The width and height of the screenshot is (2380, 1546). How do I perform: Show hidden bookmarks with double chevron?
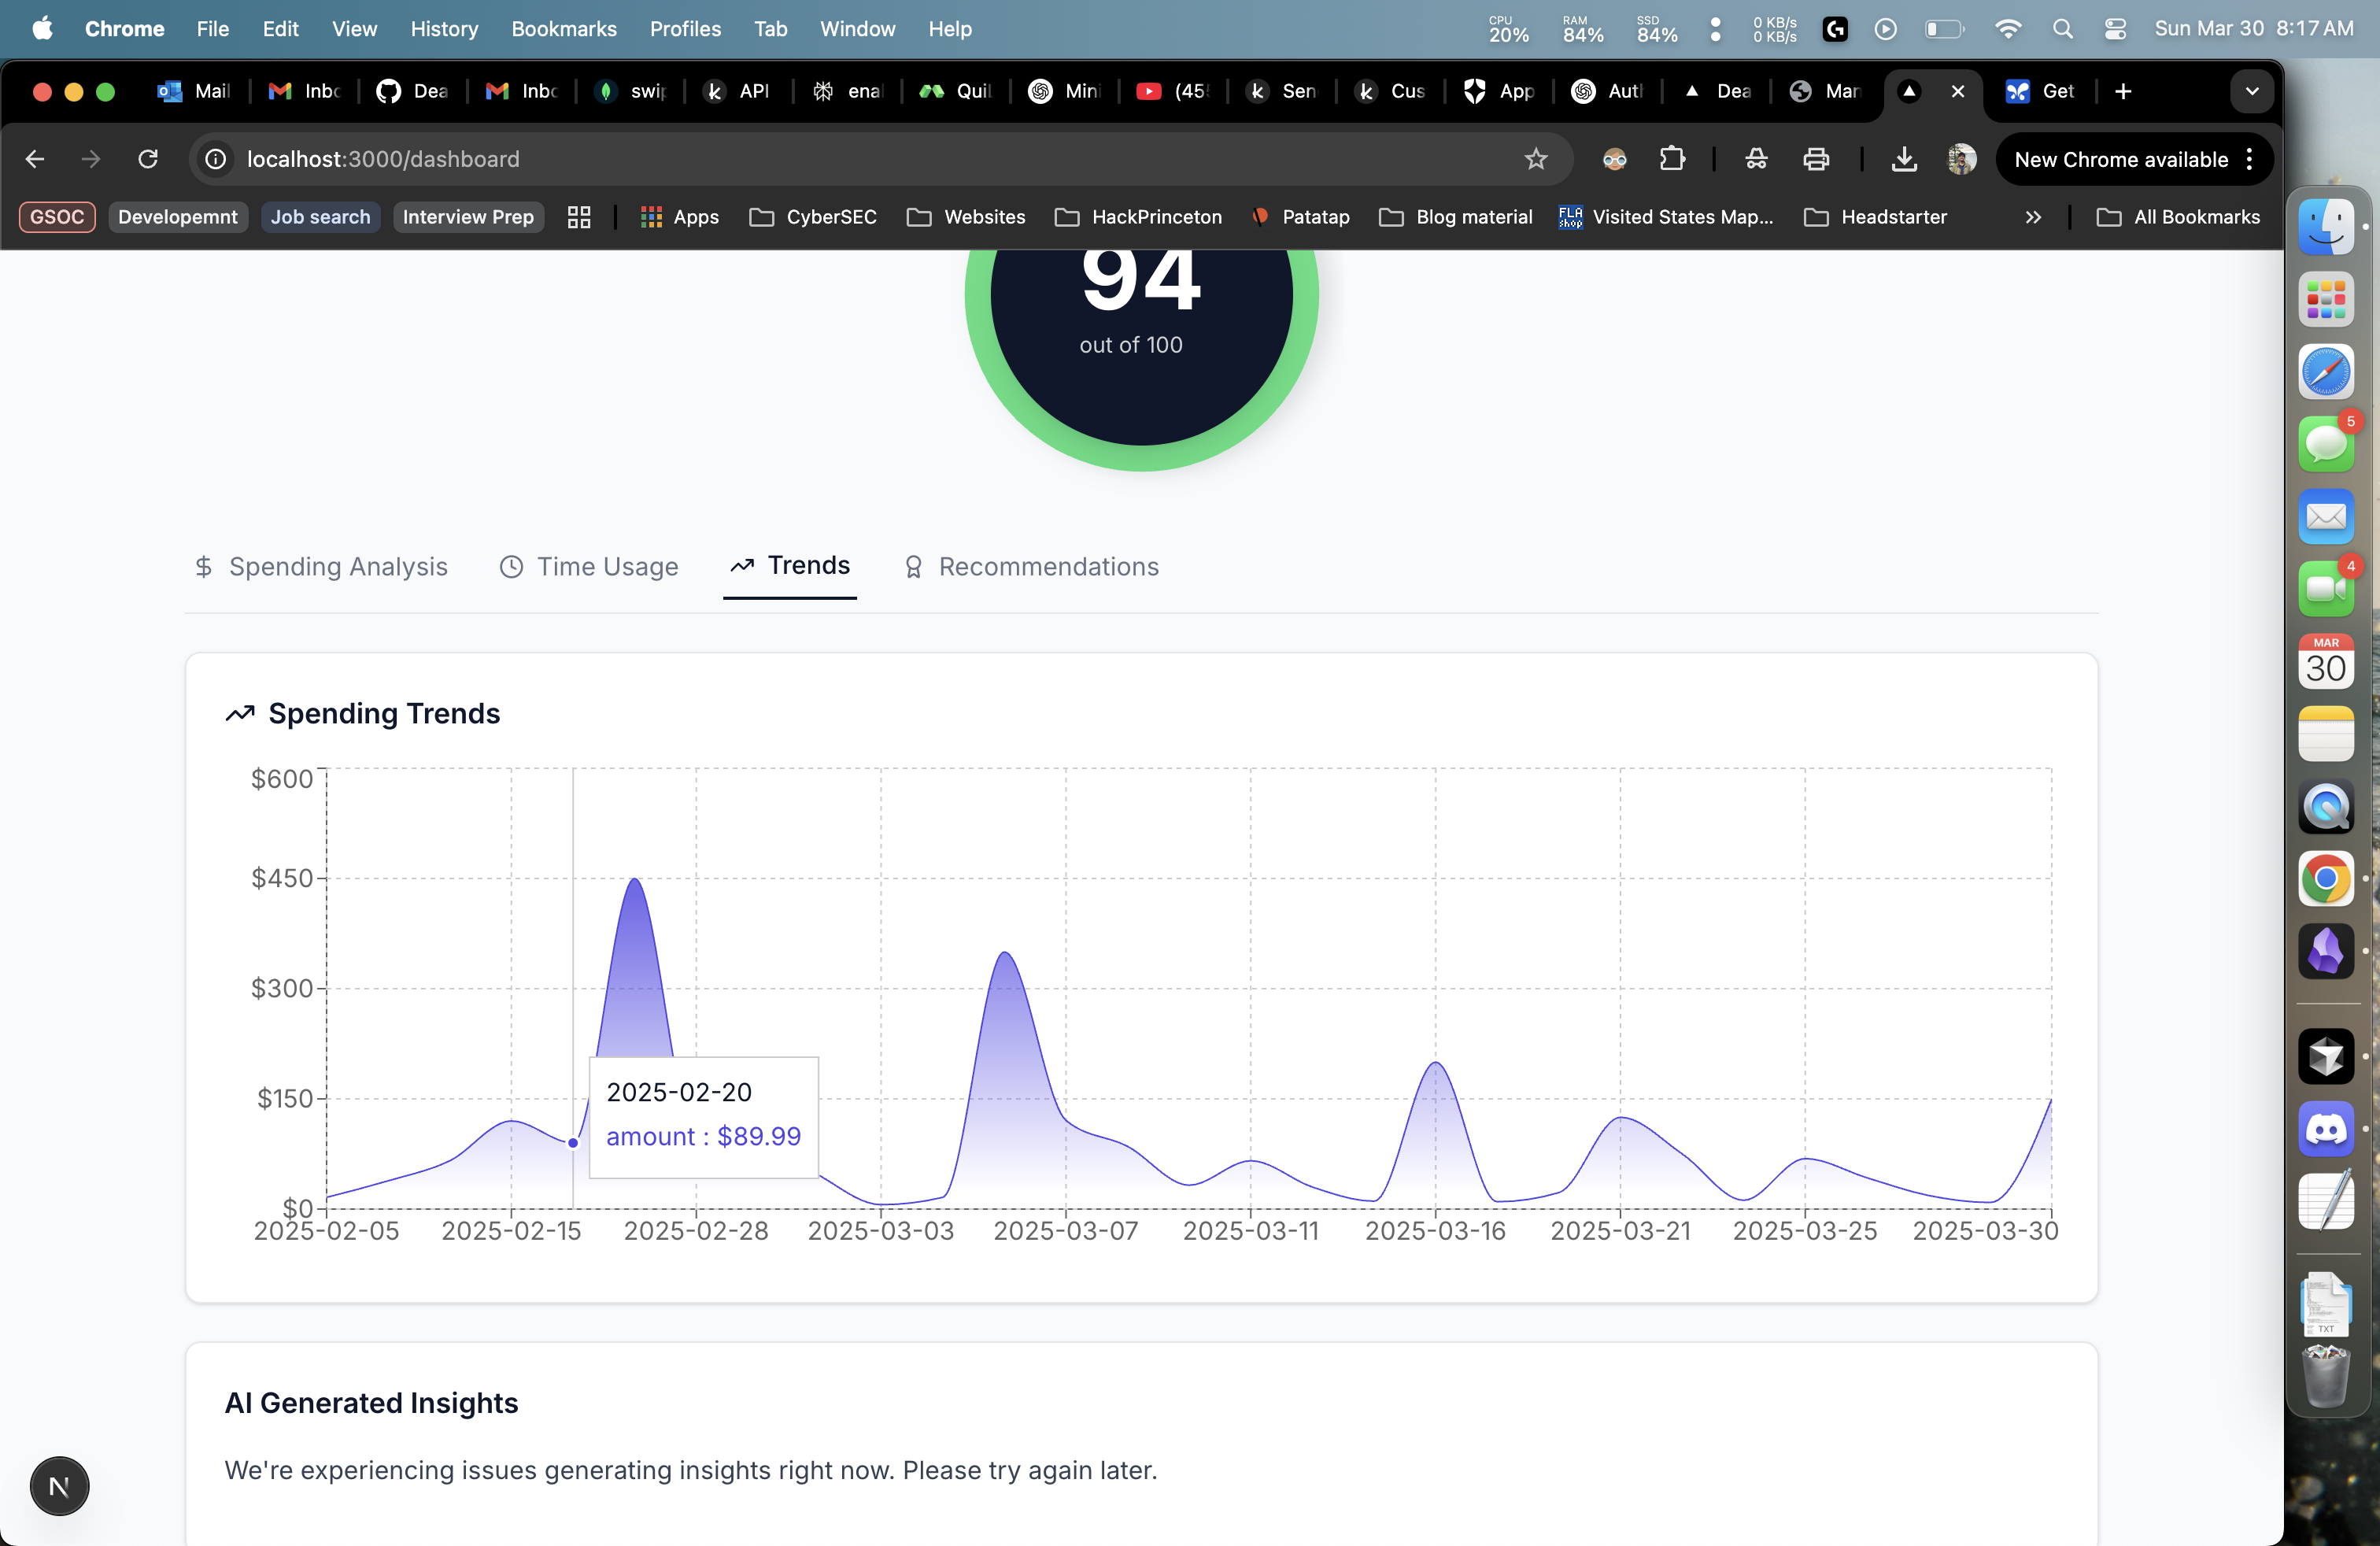pyautogui.click(x=2033, y=217)
